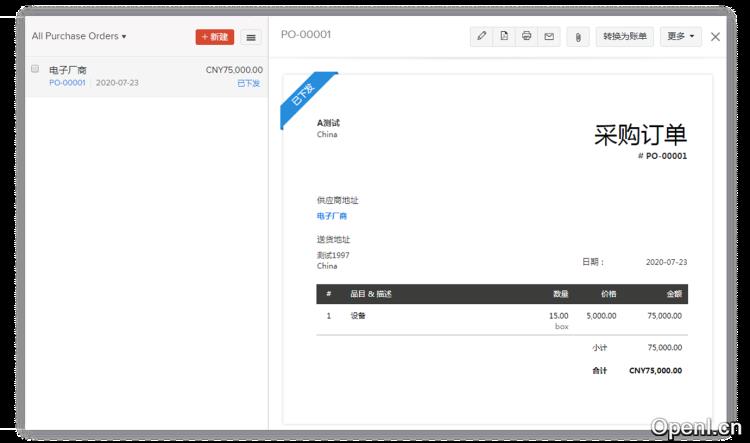This screenshot has height=443, width=750.
Task: Click the 设备 item name cell
Action: 358,316
